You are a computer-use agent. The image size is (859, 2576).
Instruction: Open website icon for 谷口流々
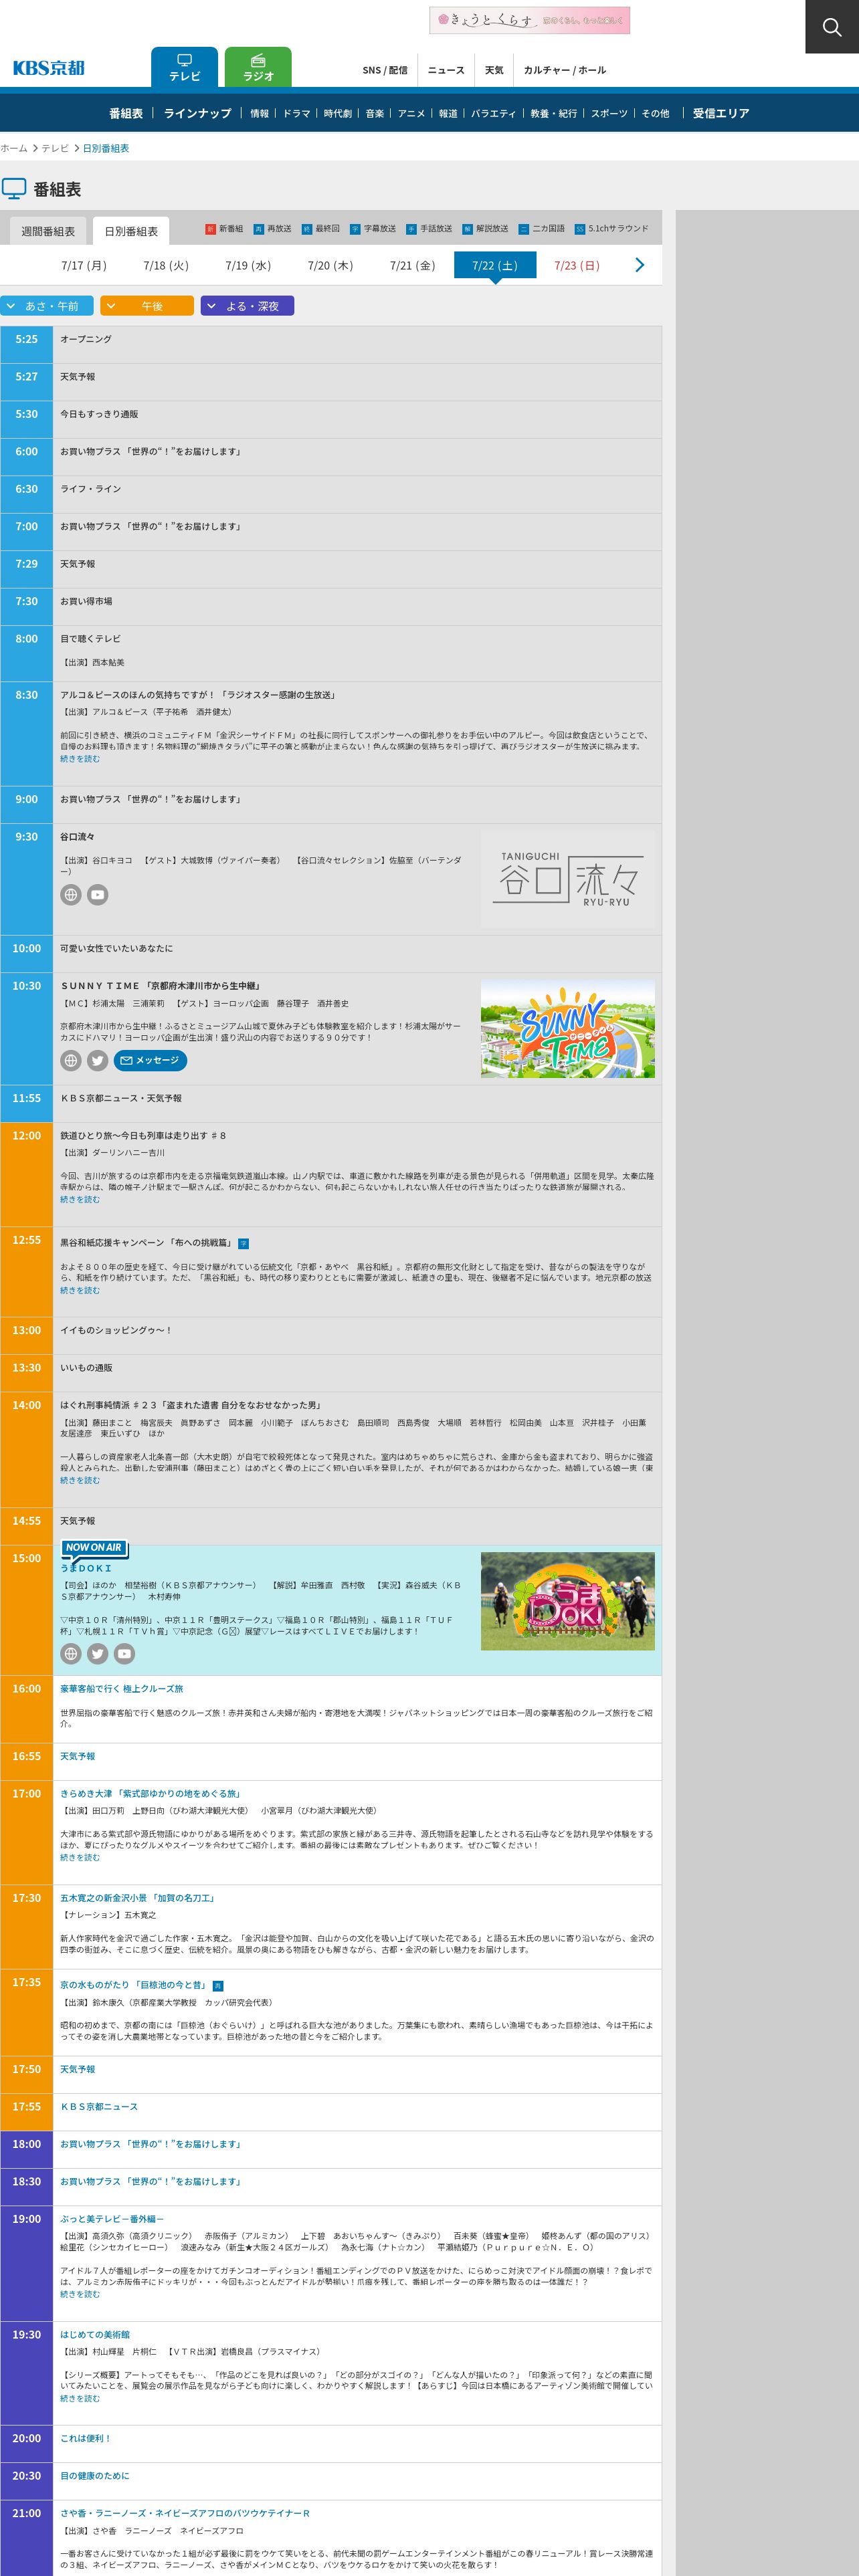pos(71,895)
